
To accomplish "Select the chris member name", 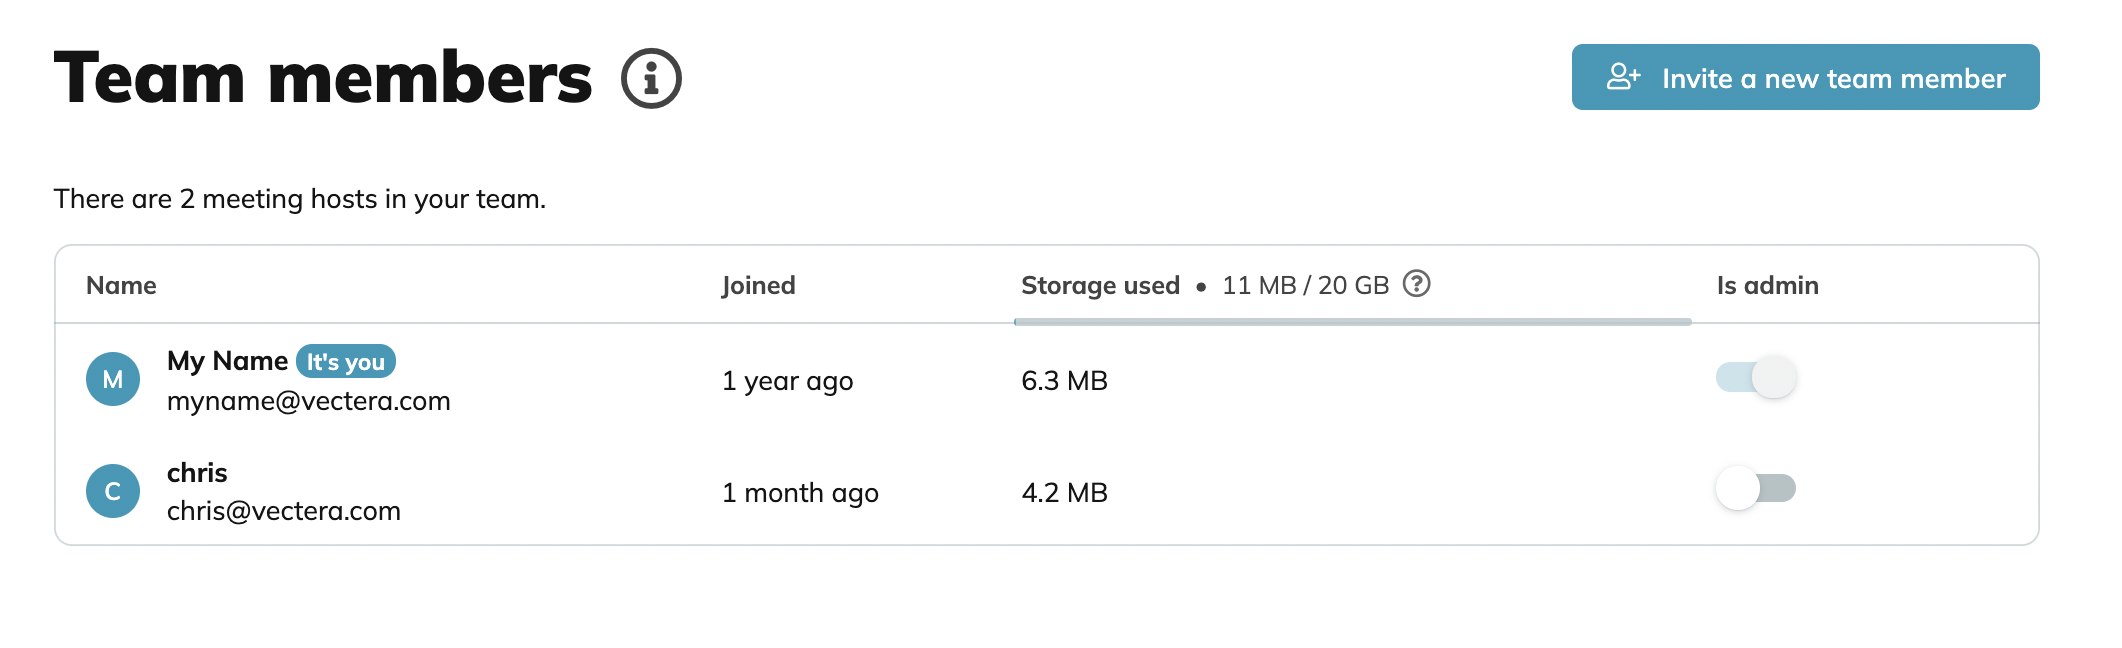I will tap(197, 472).
